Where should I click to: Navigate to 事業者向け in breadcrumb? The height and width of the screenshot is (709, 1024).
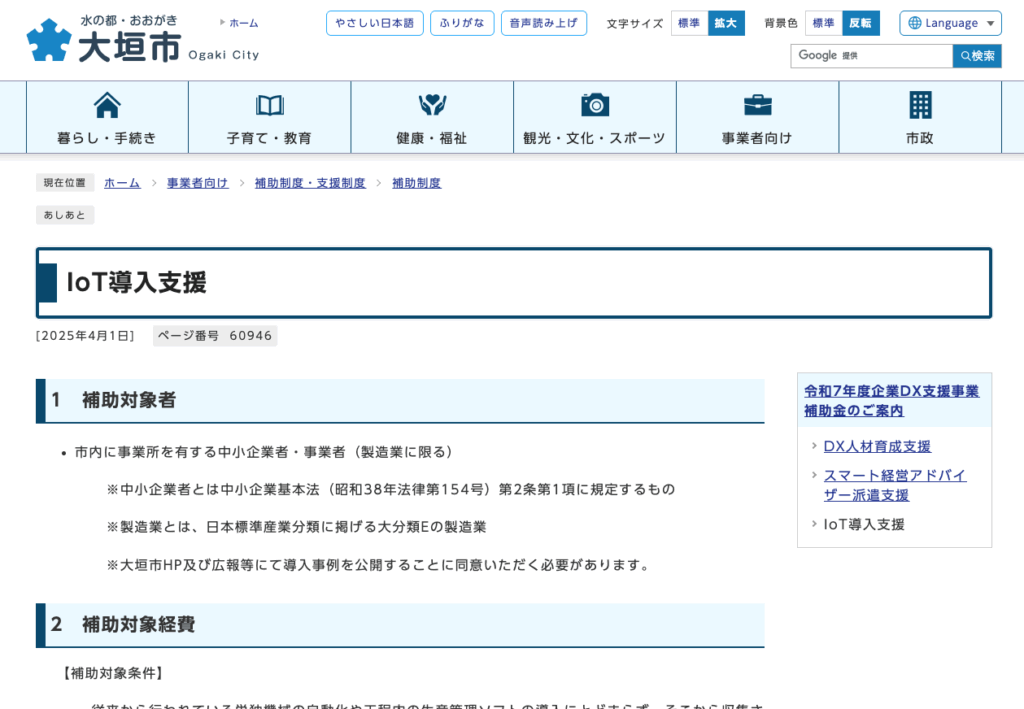pyautogui.click(x=197, y=183)
